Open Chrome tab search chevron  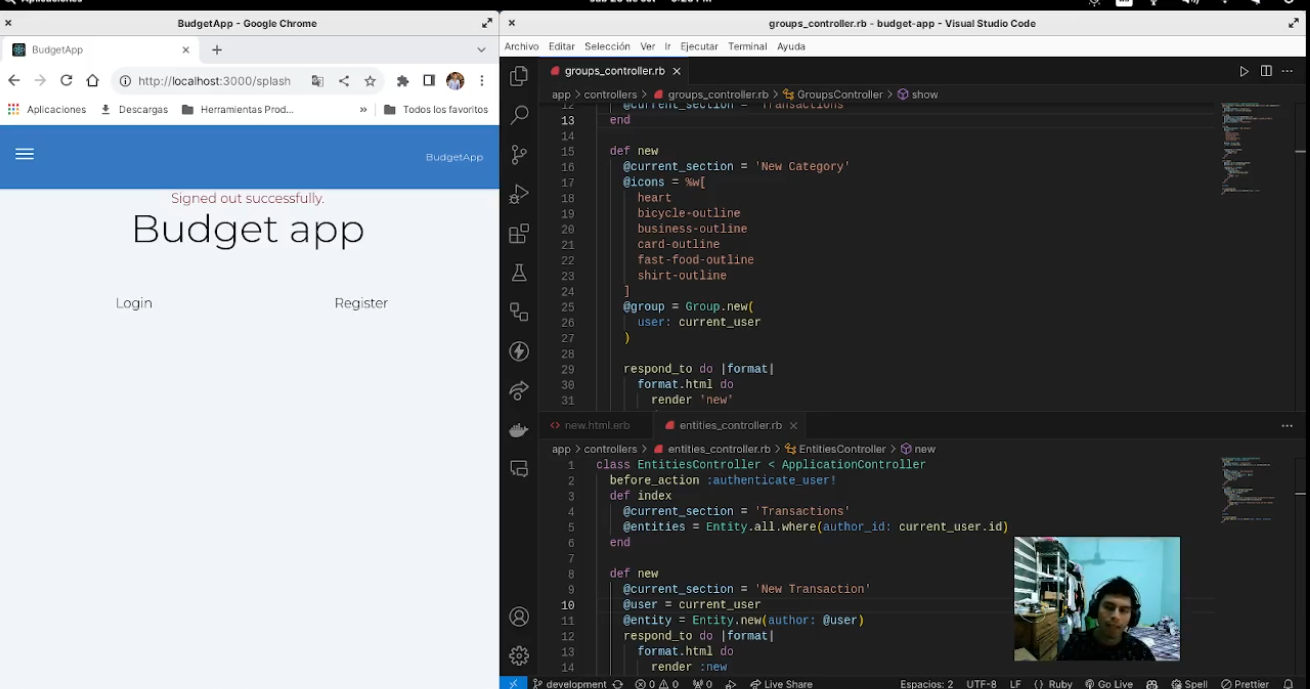pyautogui.click(x=481, y=49)
